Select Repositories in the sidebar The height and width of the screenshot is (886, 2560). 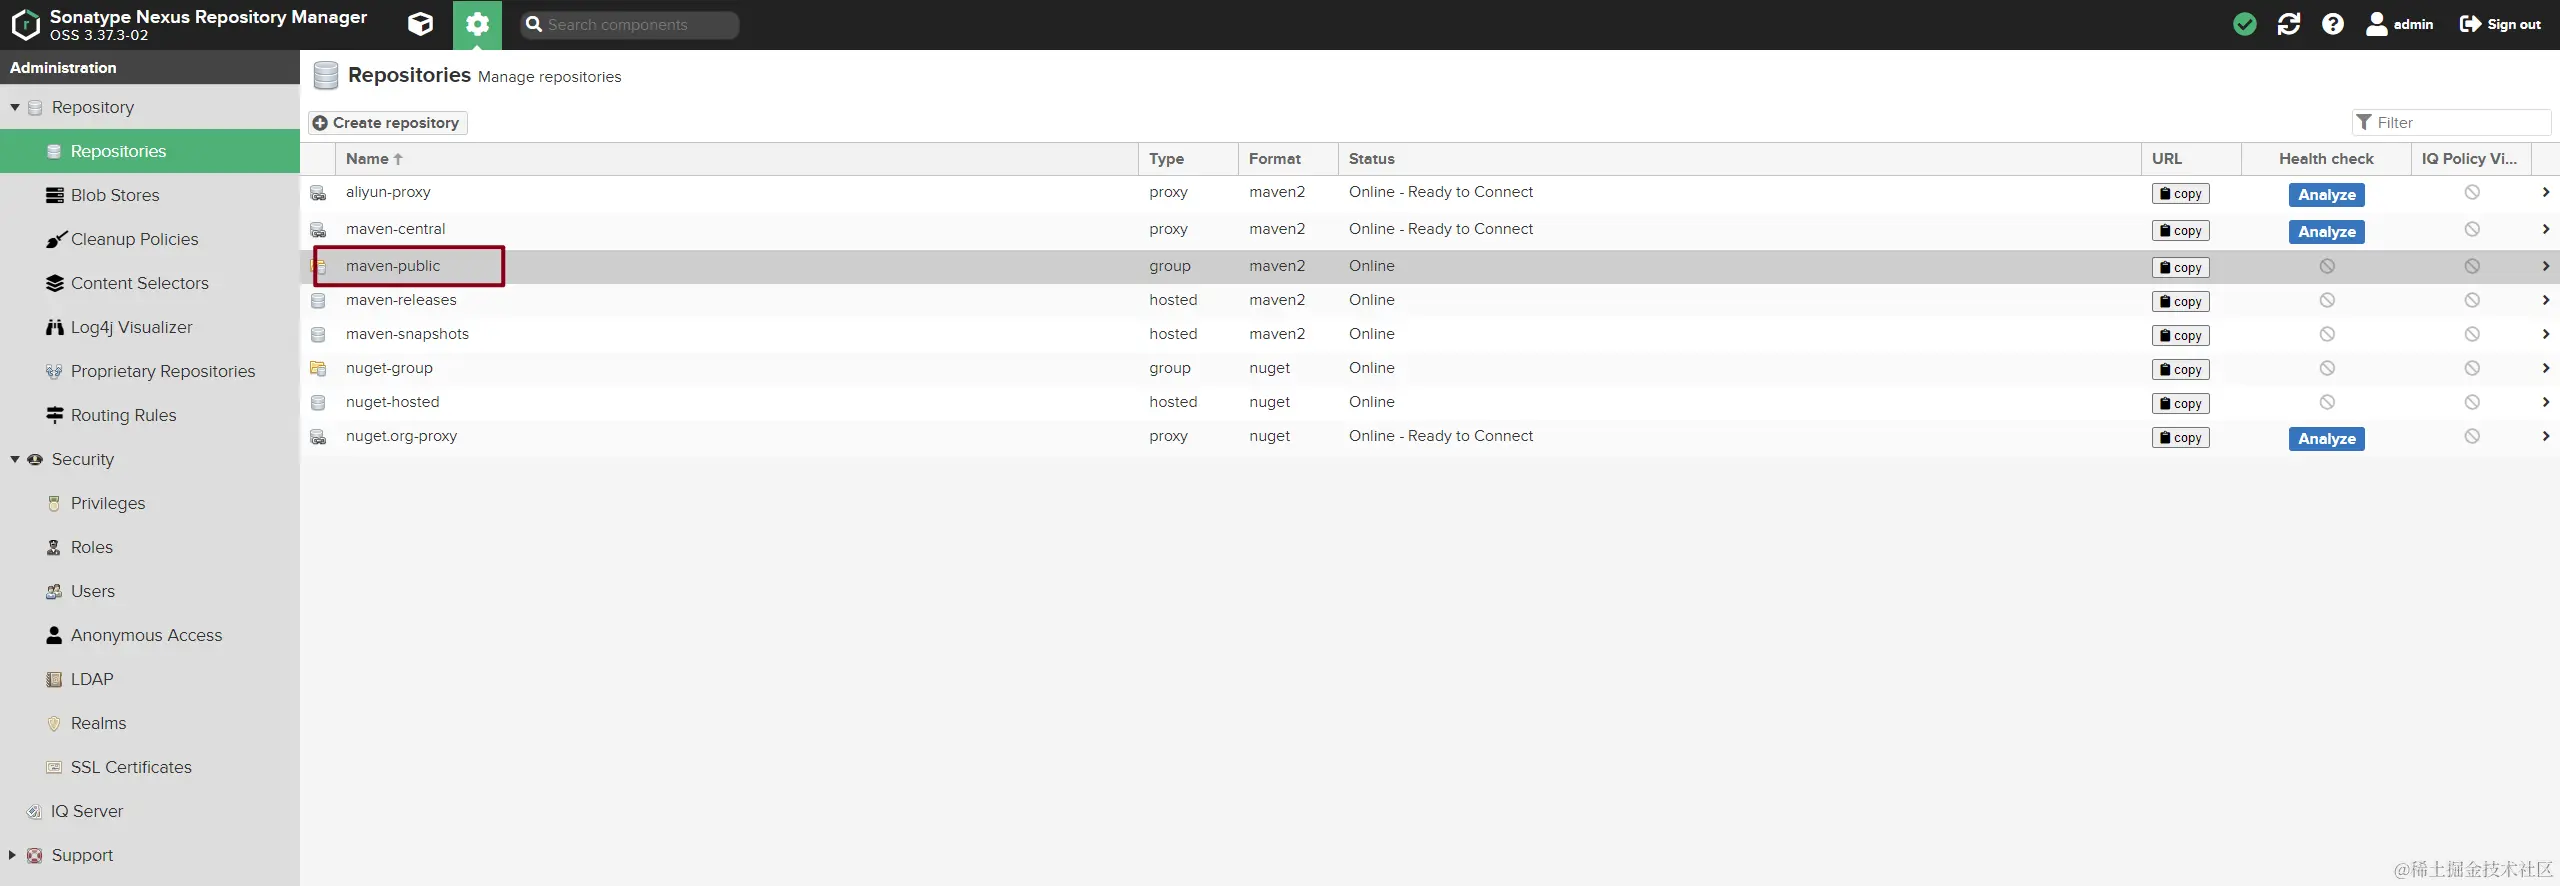150,151
